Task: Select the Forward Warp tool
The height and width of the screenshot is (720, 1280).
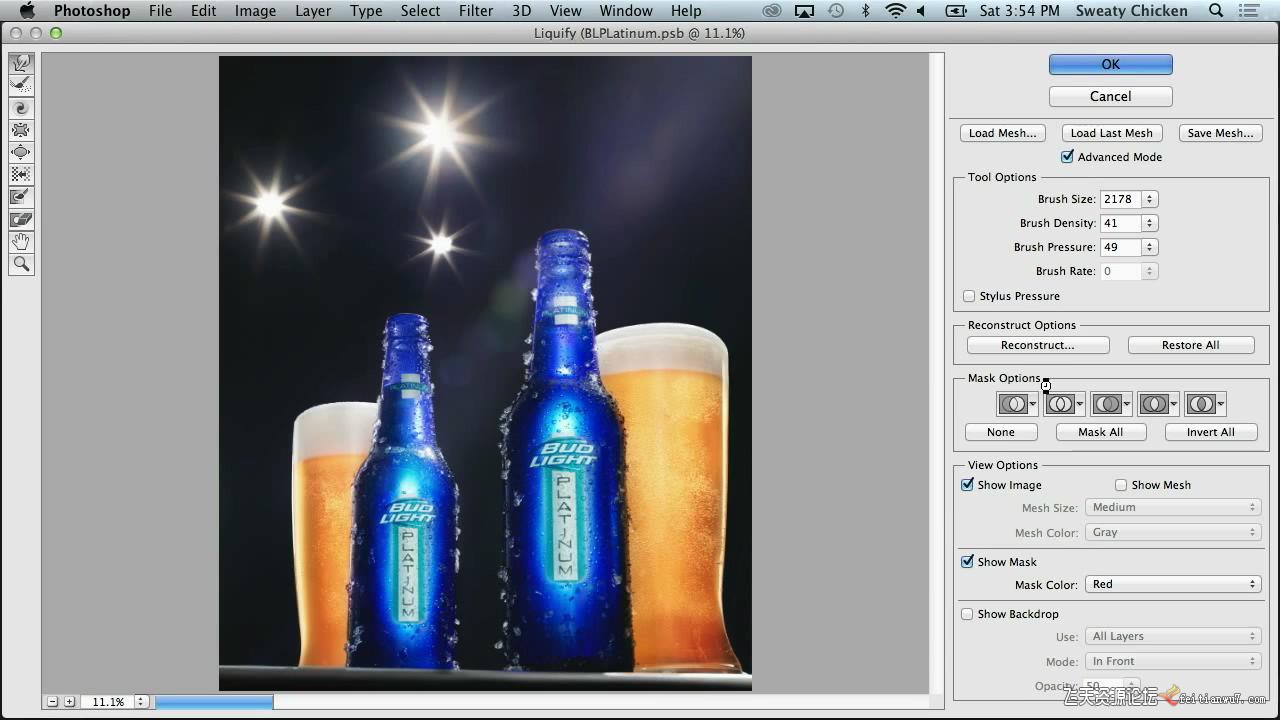Action: point(21,63)
